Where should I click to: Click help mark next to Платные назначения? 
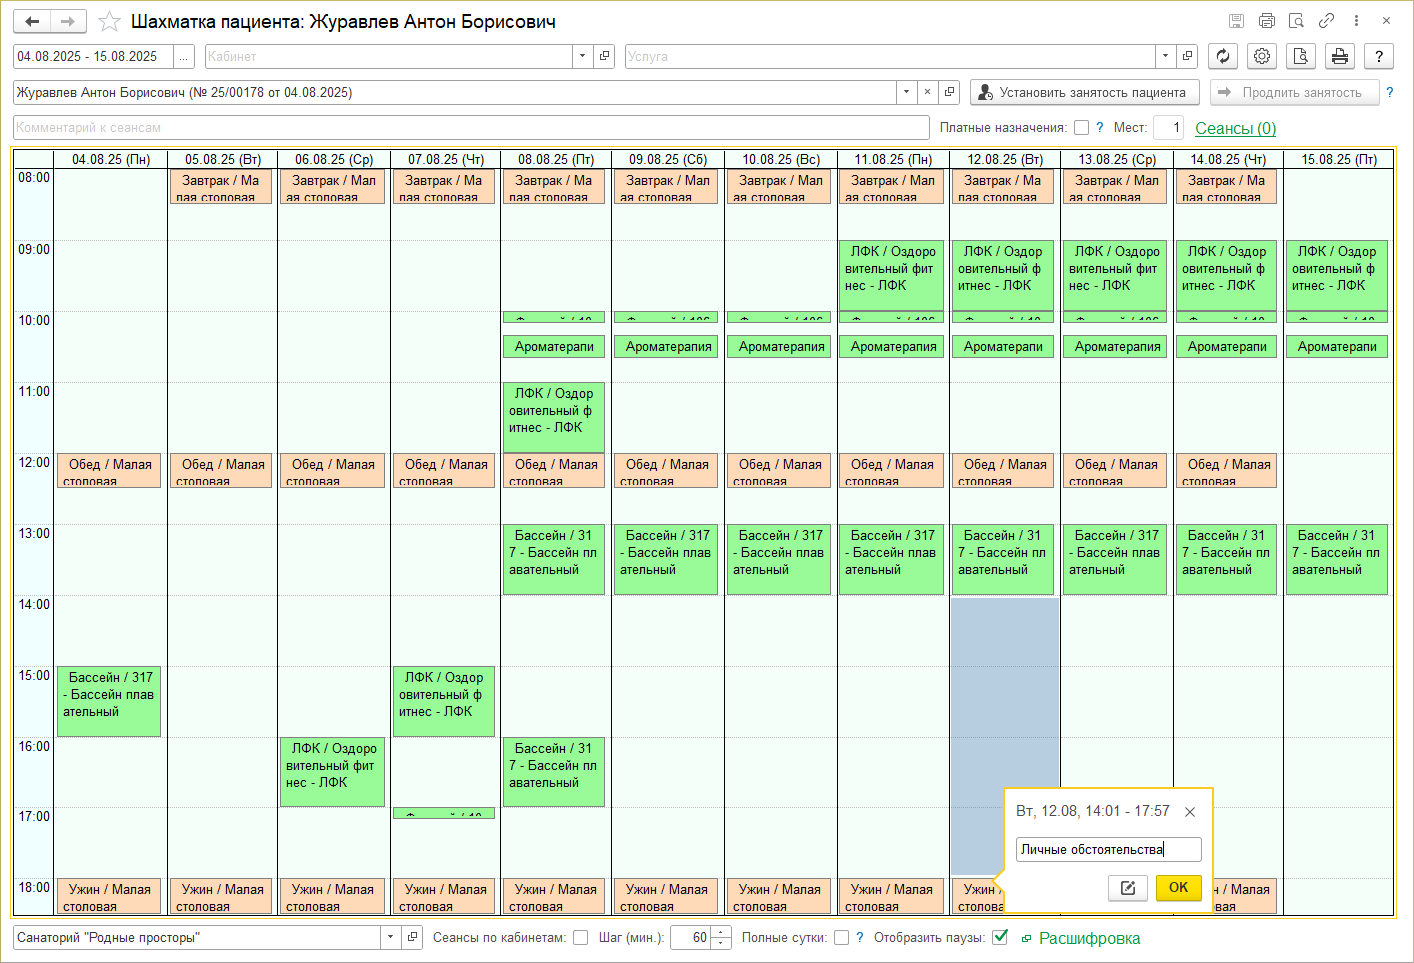(x=1100, y=127)
